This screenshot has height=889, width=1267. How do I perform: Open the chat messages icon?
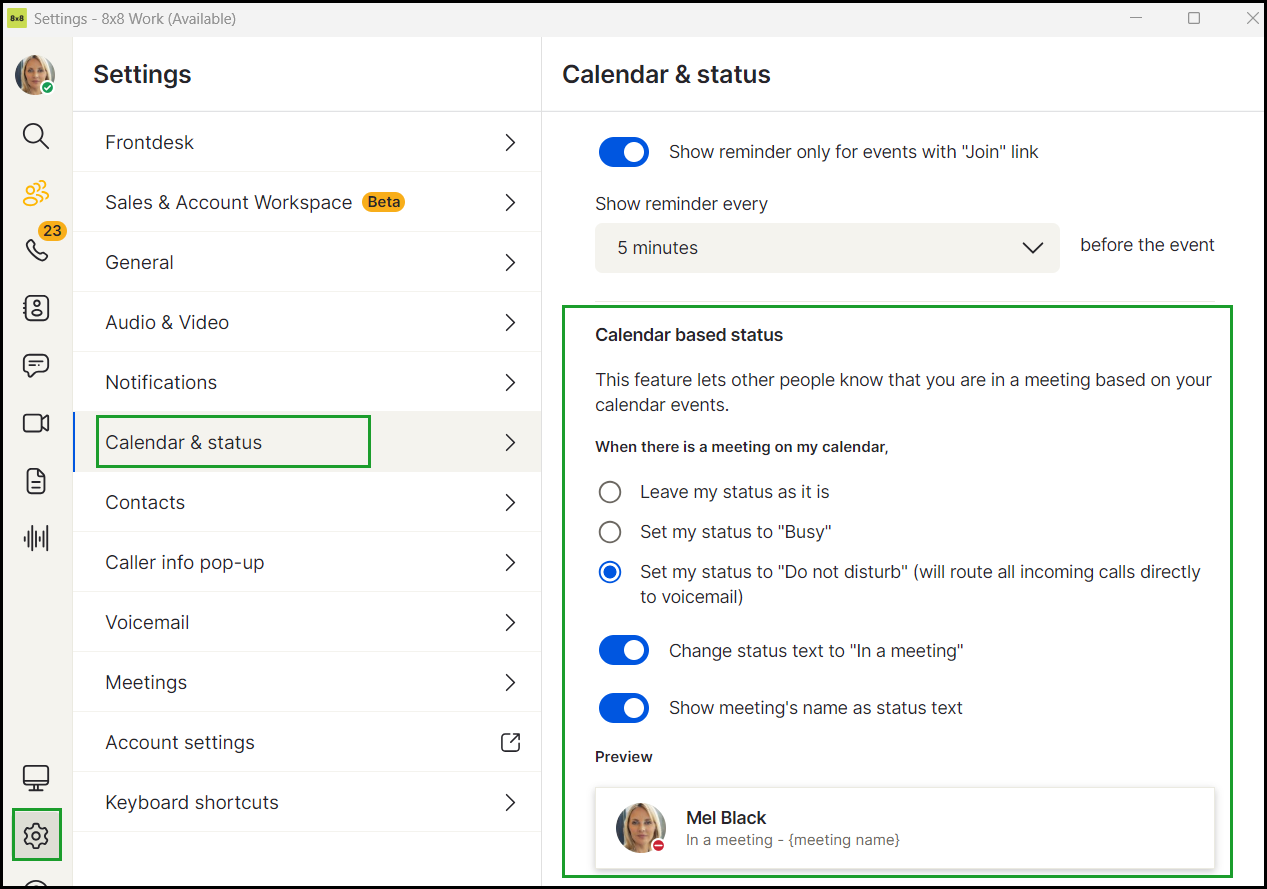(x=36, y=365)
